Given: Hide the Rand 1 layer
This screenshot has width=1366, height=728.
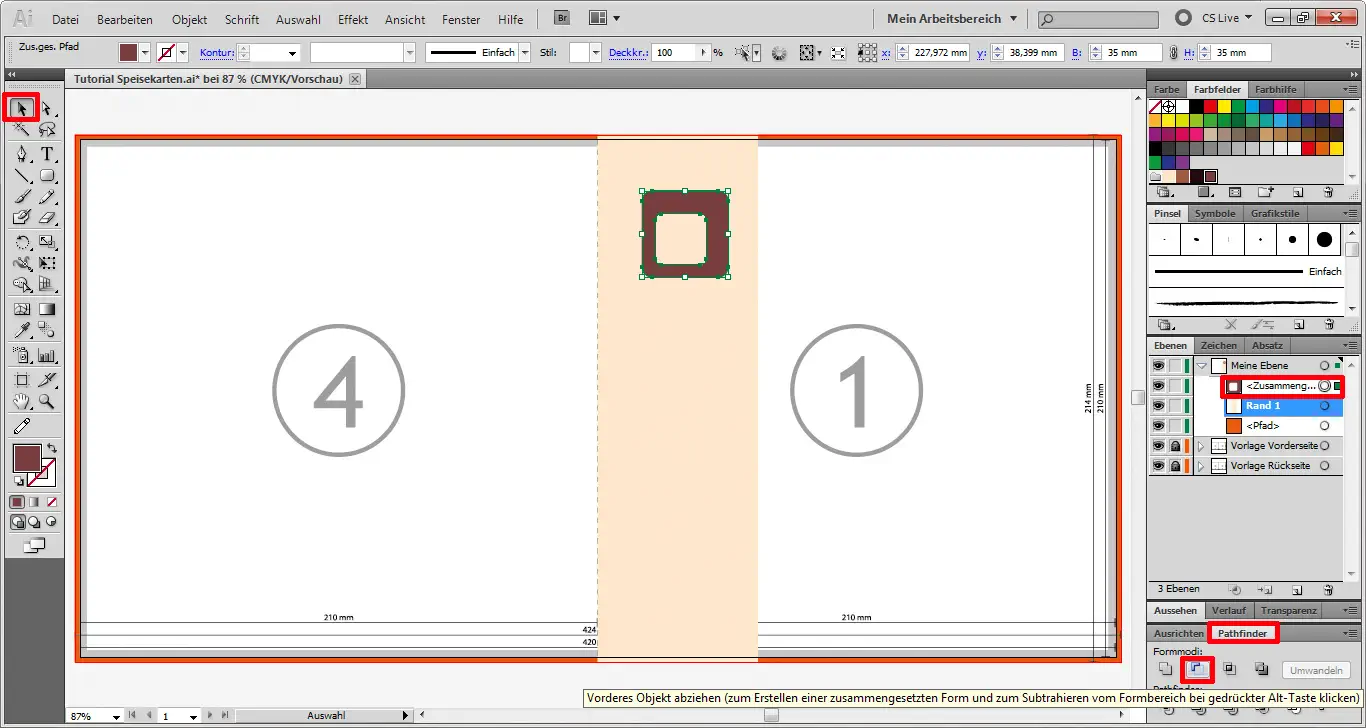Looking at the screenshot, I should click(x=1158, y=406).
